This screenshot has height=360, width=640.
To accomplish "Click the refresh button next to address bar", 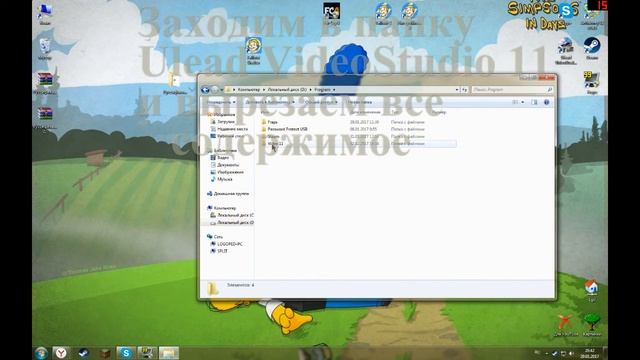I will click(x=464, y=89).
